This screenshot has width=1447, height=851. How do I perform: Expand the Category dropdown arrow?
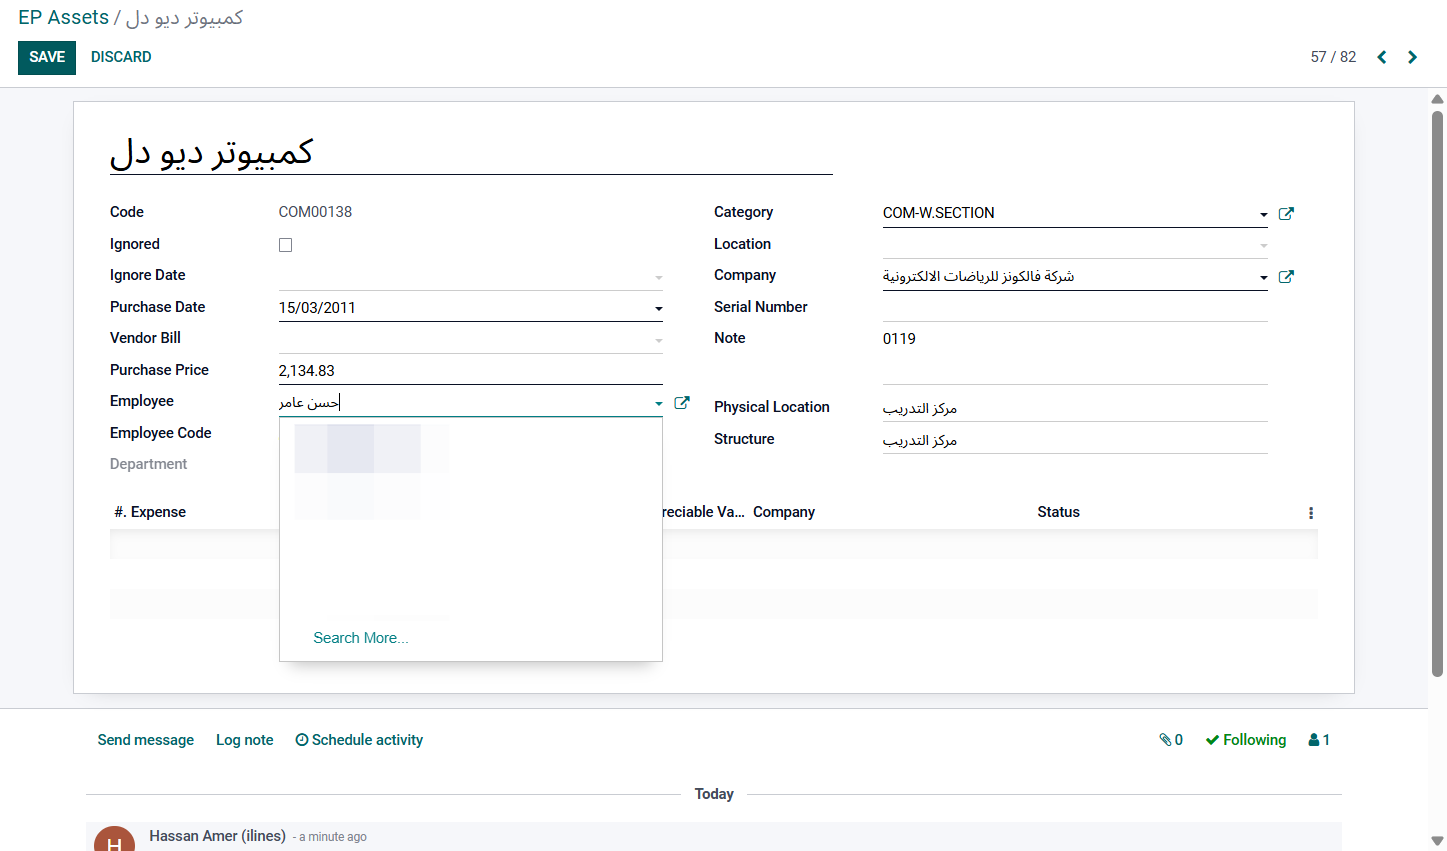click(1264, 215)
